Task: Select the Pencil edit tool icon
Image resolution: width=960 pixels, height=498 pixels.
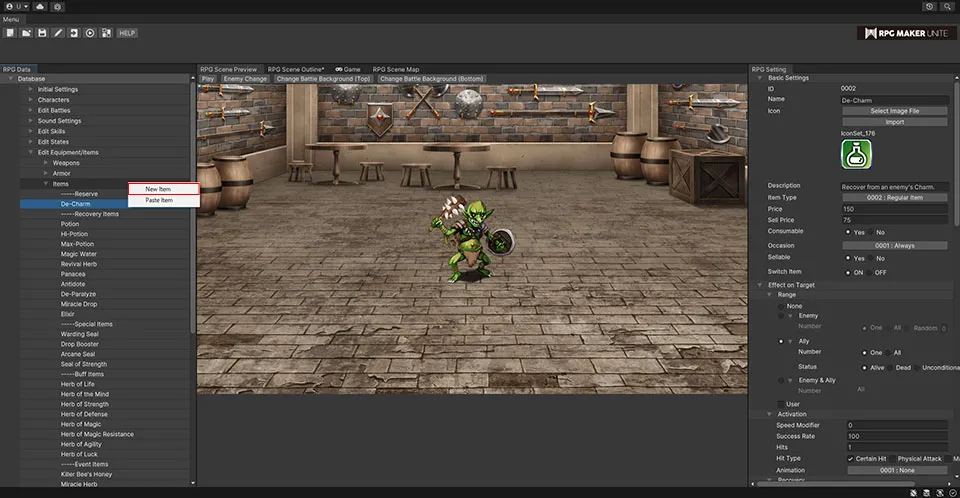Action: point(58,33)
